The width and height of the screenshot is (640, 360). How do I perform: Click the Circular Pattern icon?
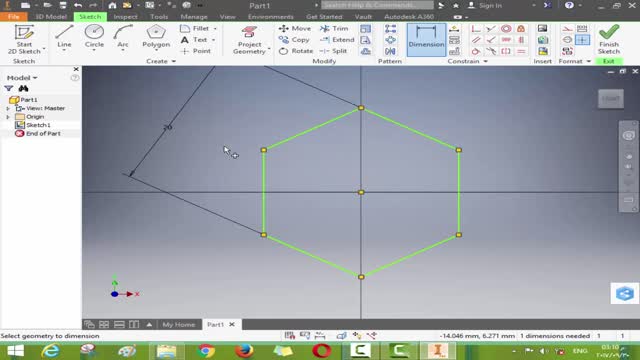click(390, 40)
